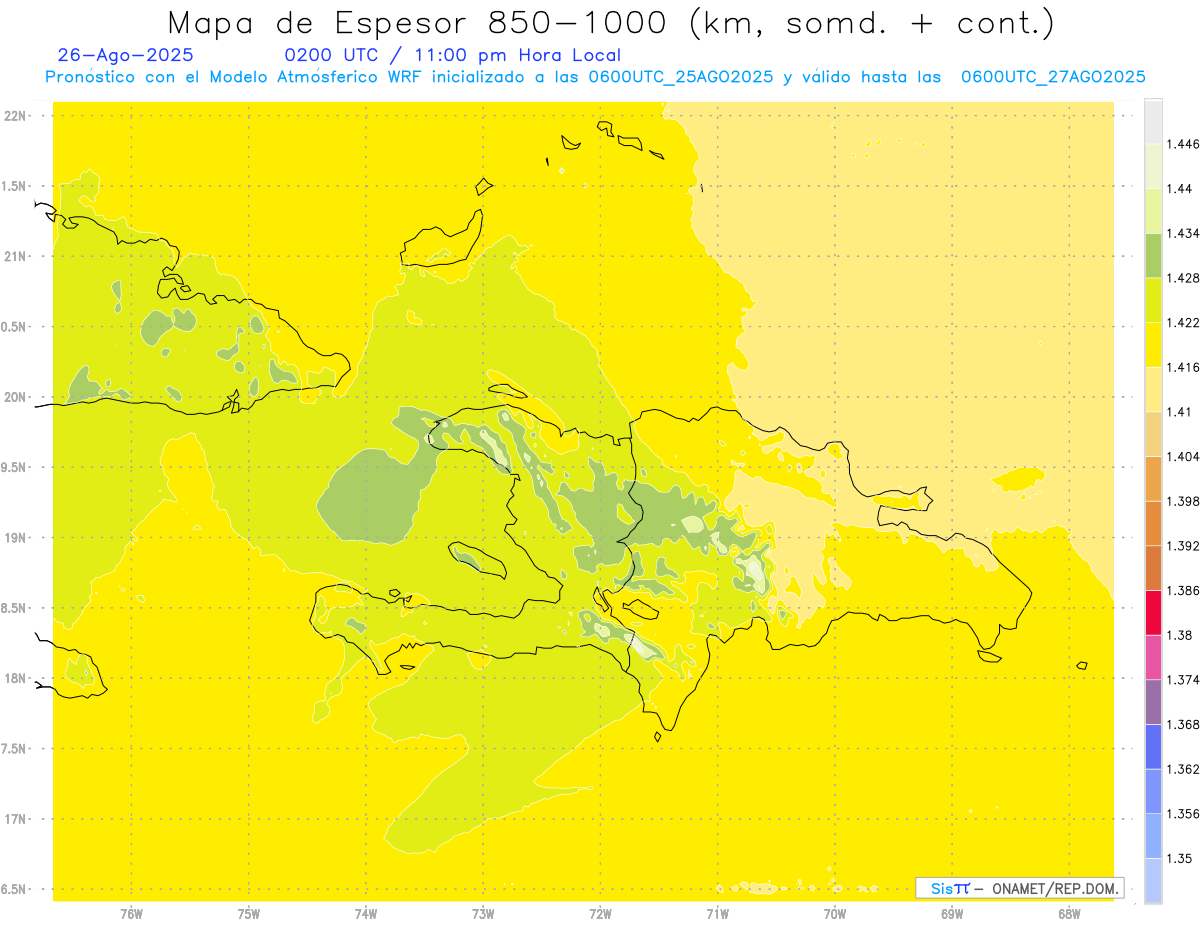Select the legend value '1.368'
The image size is (1200, 927).
coord(1185,724)
